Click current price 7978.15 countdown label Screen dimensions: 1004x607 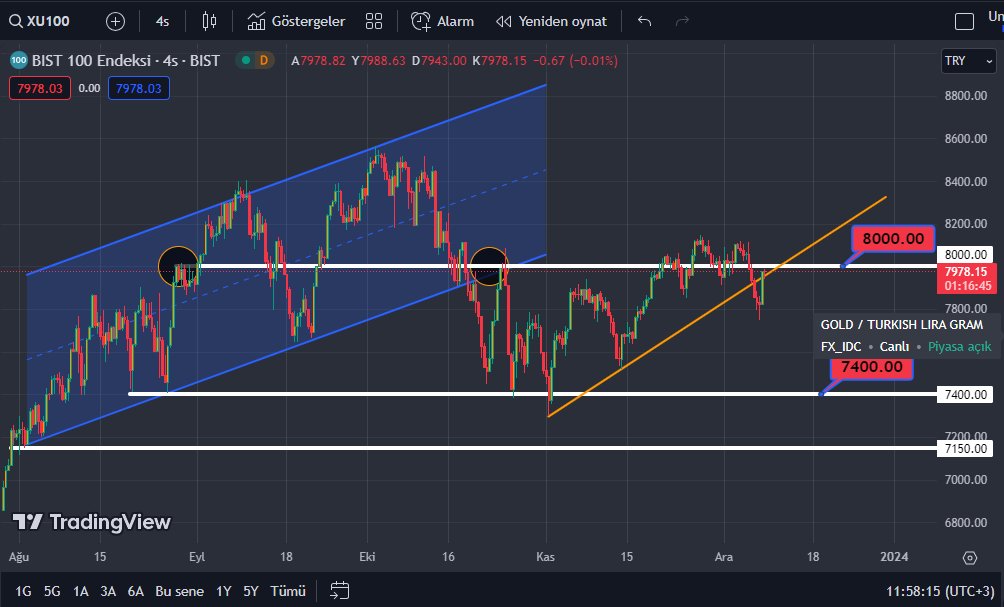point(968,279)
